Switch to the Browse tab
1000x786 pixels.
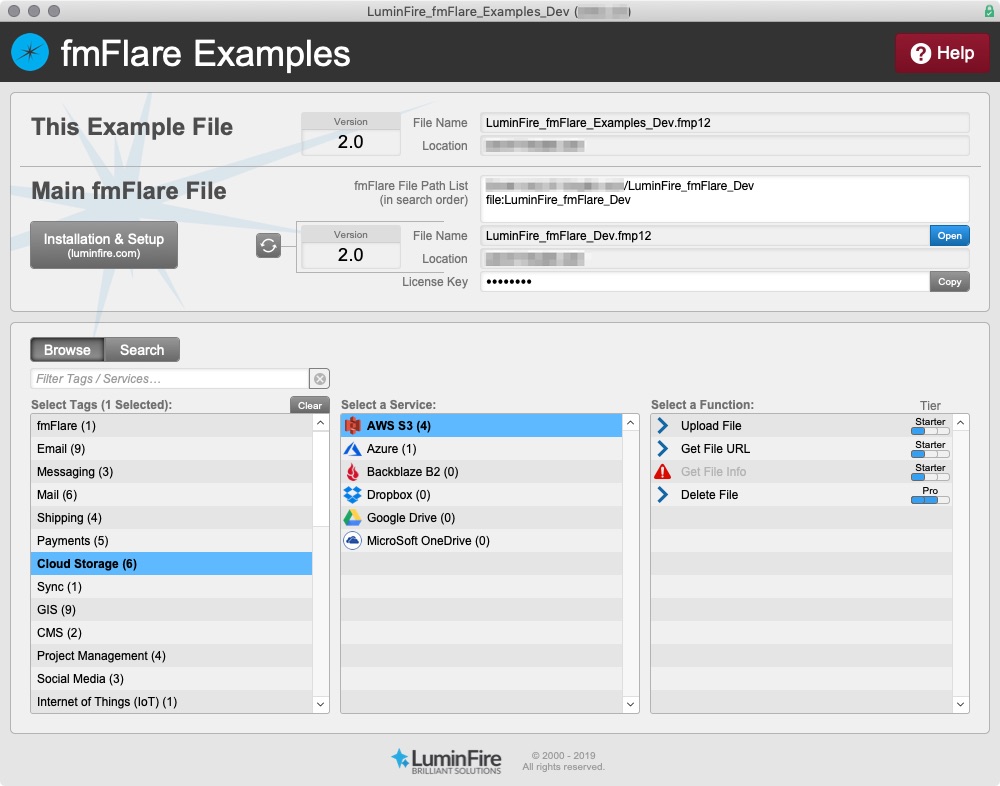(67, 350)
